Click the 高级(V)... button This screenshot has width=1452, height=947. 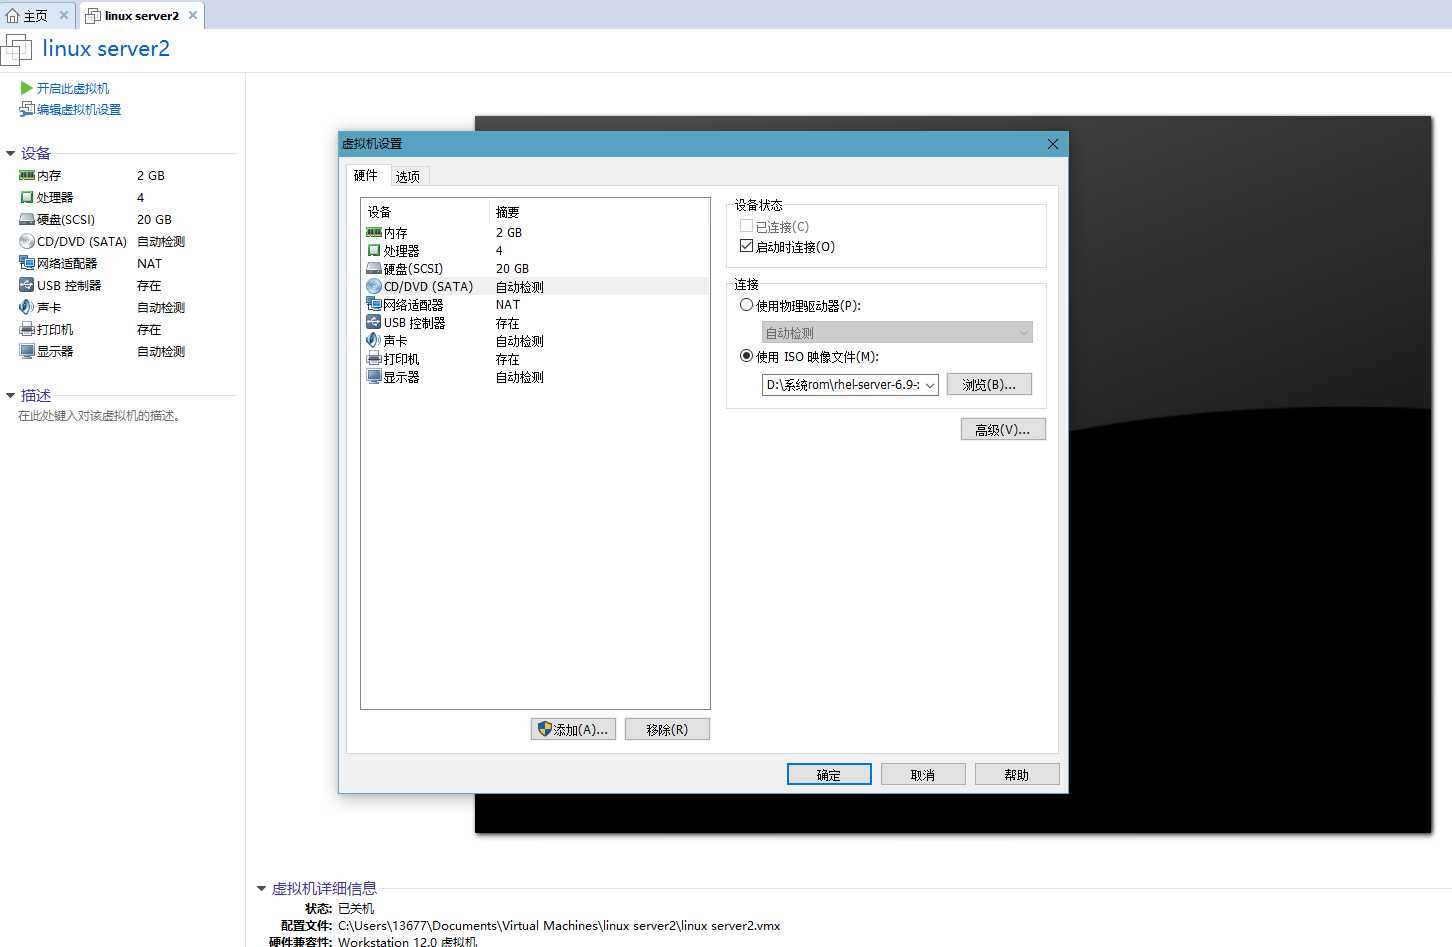[x=1003, y=429]
